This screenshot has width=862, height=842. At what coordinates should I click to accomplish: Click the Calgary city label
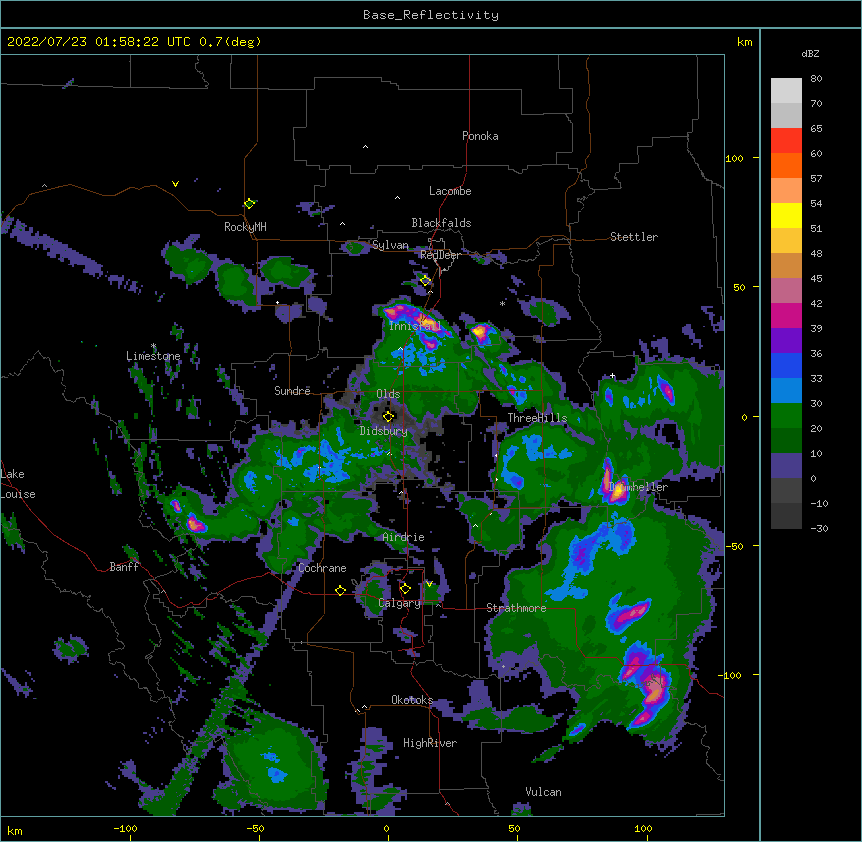point(400,603)
